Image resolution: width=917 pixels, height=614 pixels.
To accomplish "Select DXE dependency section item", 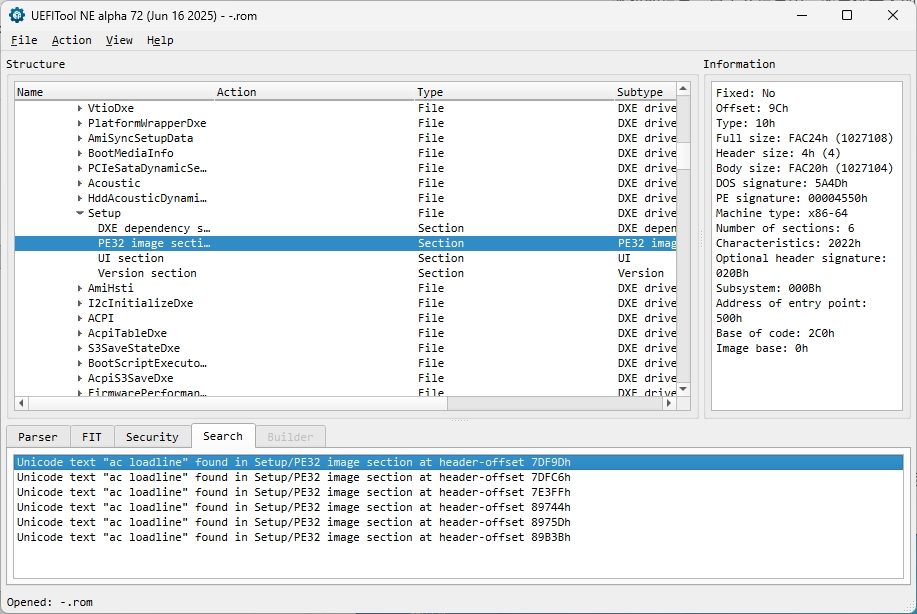I will (x=153, y=228).
